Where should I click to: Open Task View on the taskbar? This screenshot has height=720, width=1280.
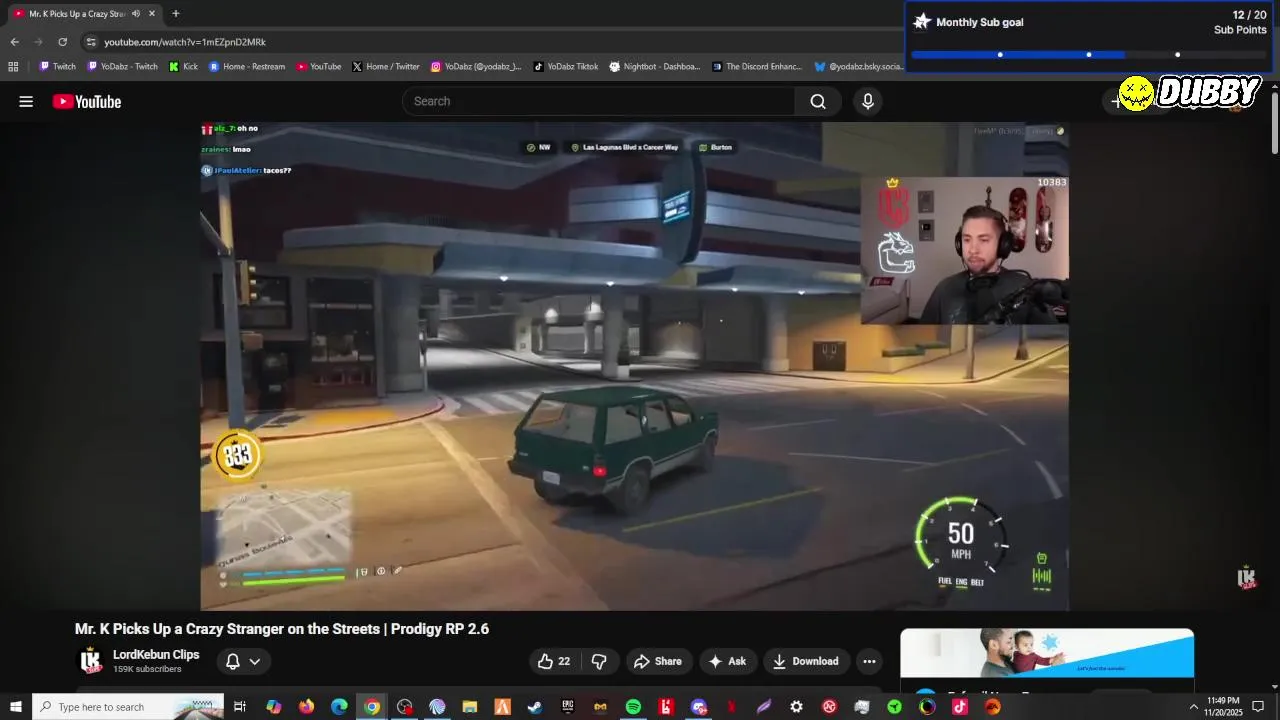coord(240,707)
